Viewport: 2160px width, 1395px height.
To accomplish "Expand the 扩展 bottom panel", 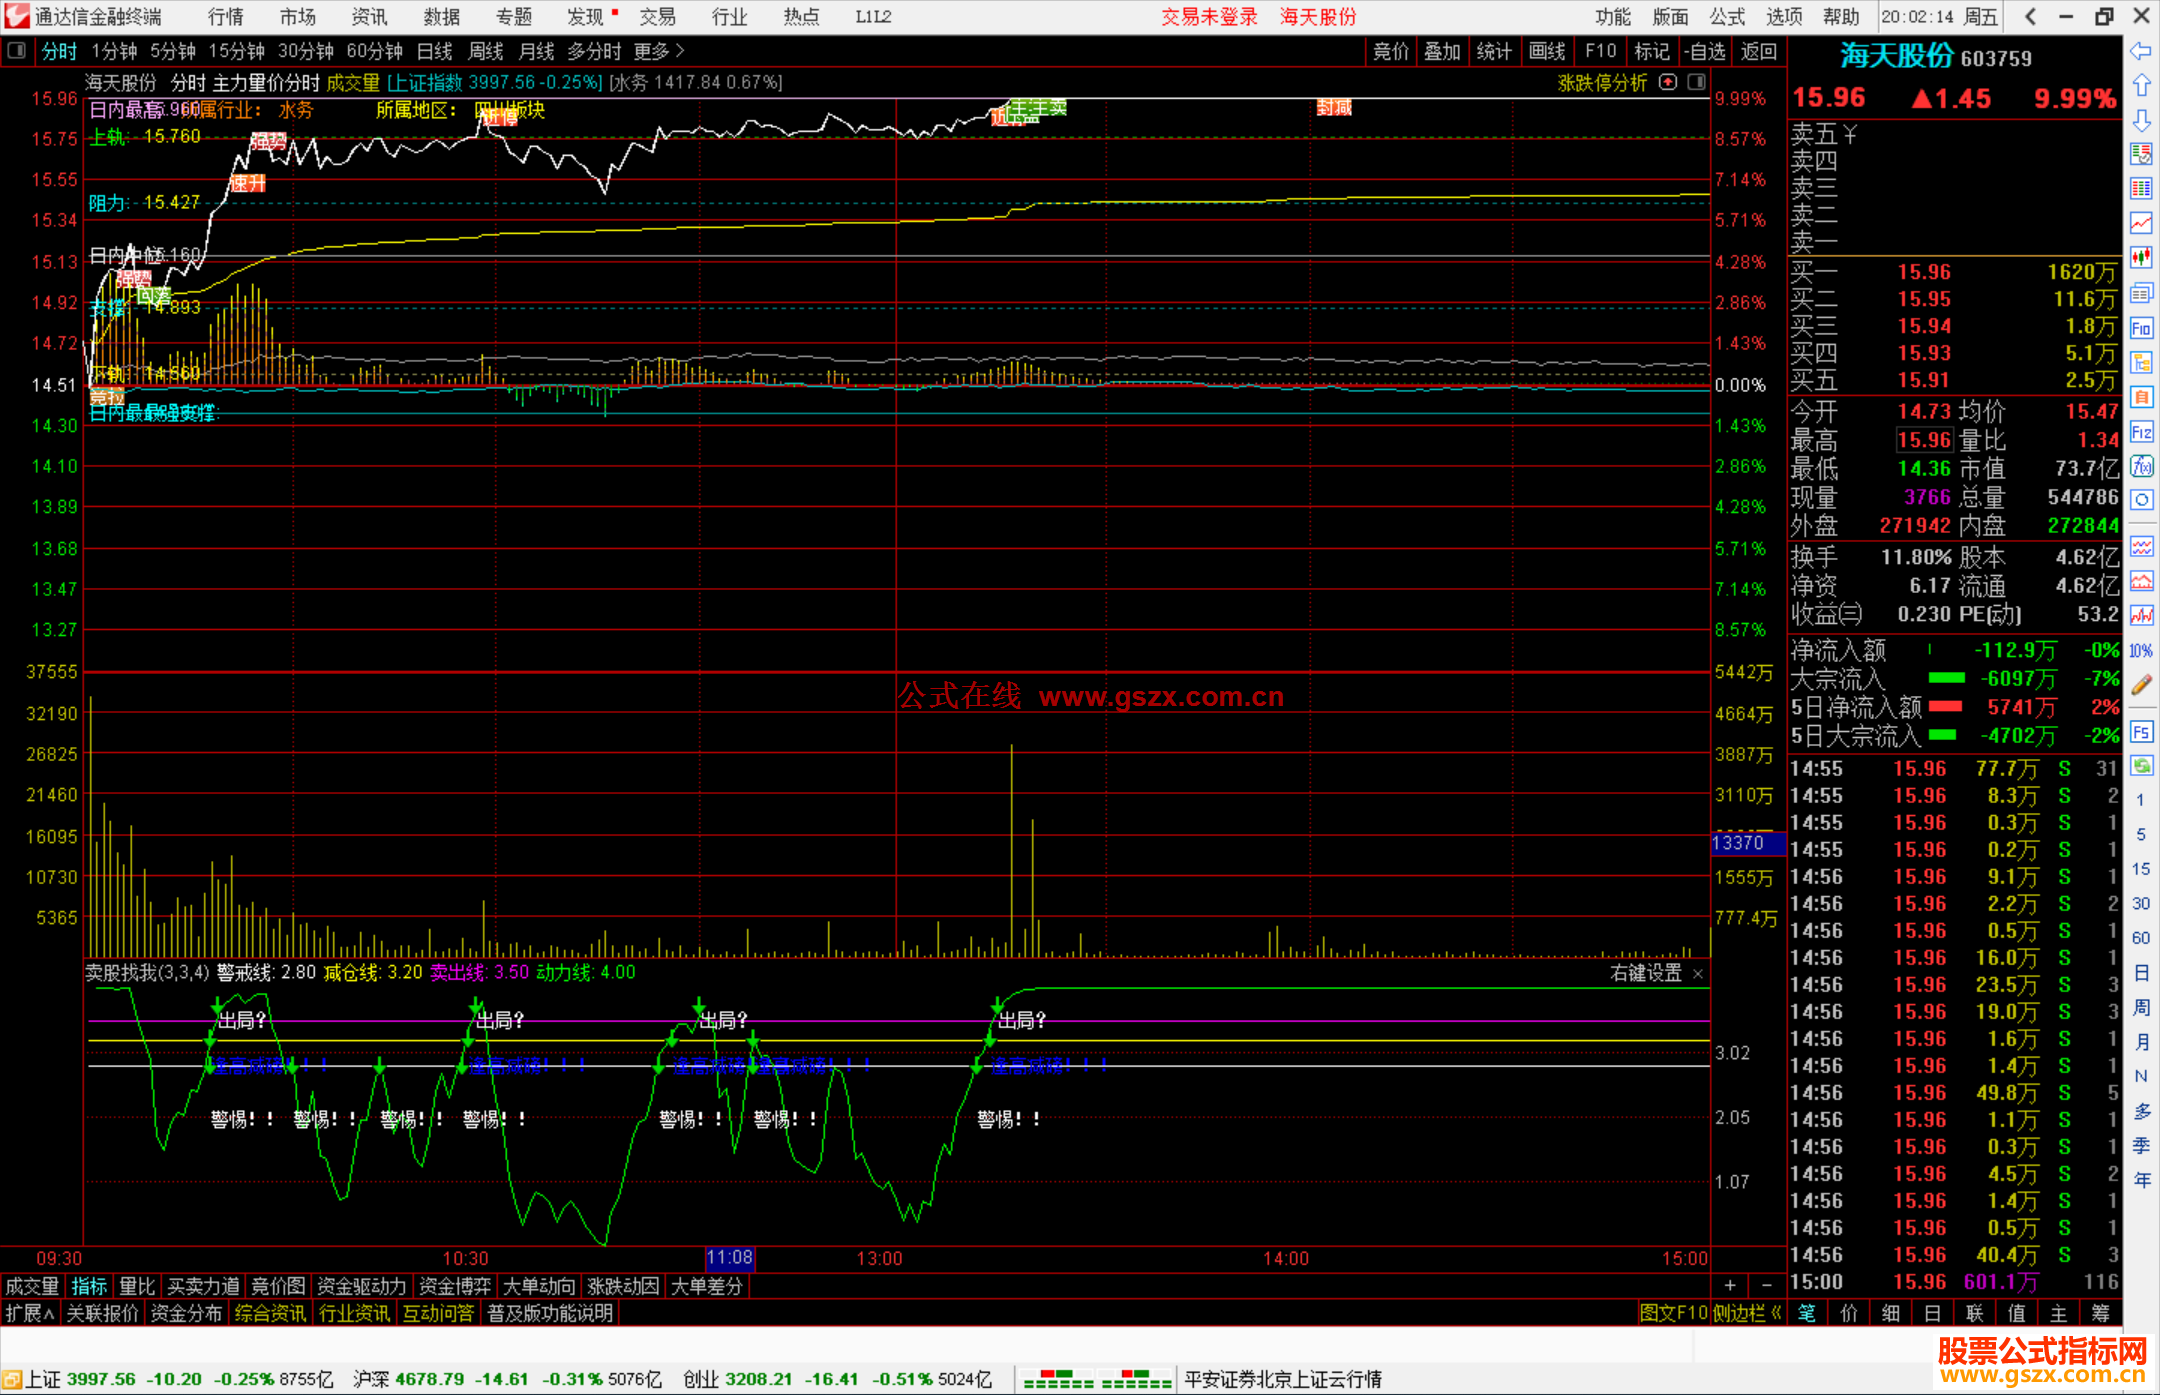I will pos(29,1313).
